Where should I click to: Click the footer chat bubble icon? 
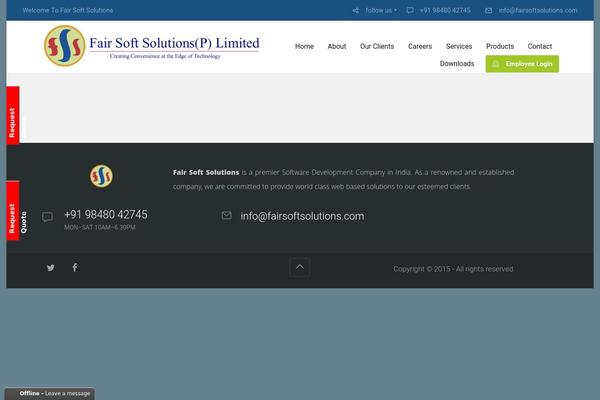pos(47,217)
